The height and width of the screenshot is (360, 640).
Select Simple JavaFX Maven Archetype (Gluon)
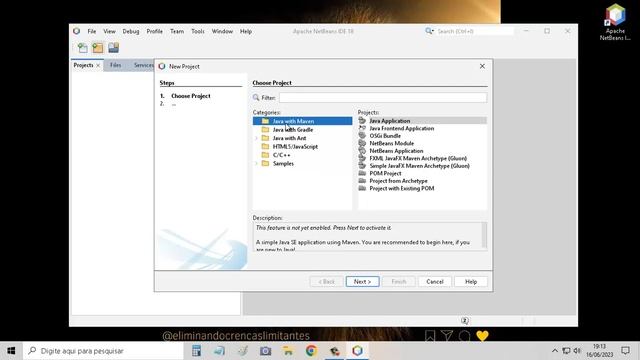(420, 166)
